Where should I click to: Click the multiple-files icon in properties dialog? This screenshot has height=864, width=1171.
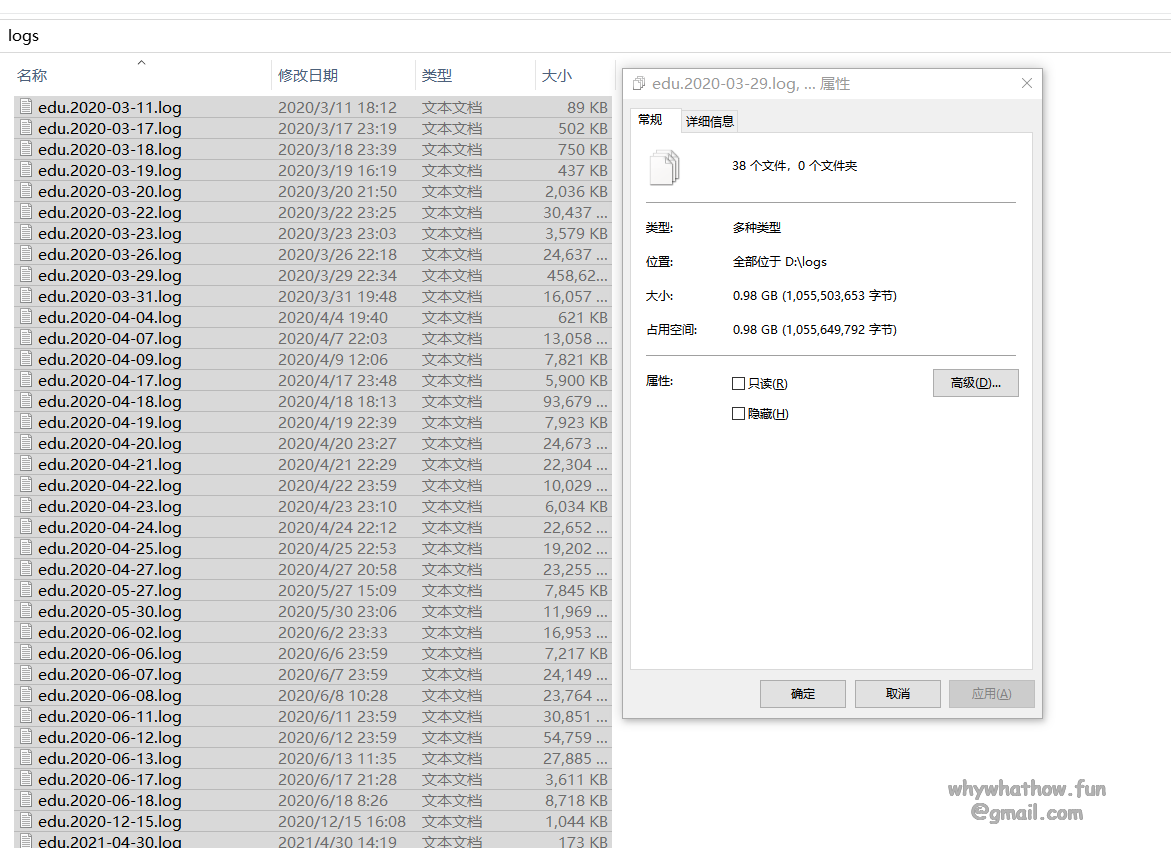click(664, 167)
